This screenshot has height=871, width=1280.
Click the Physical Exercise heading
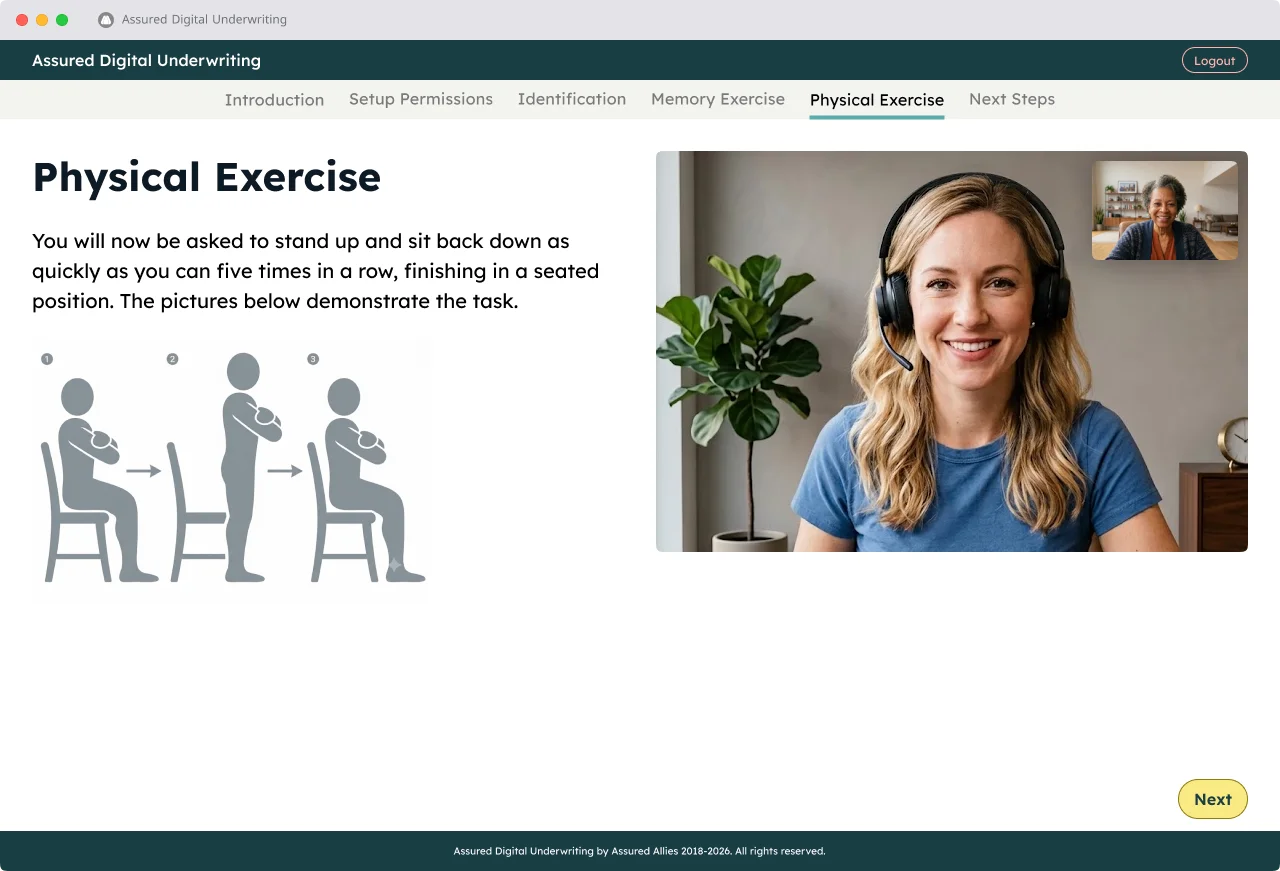click(207, 177)
